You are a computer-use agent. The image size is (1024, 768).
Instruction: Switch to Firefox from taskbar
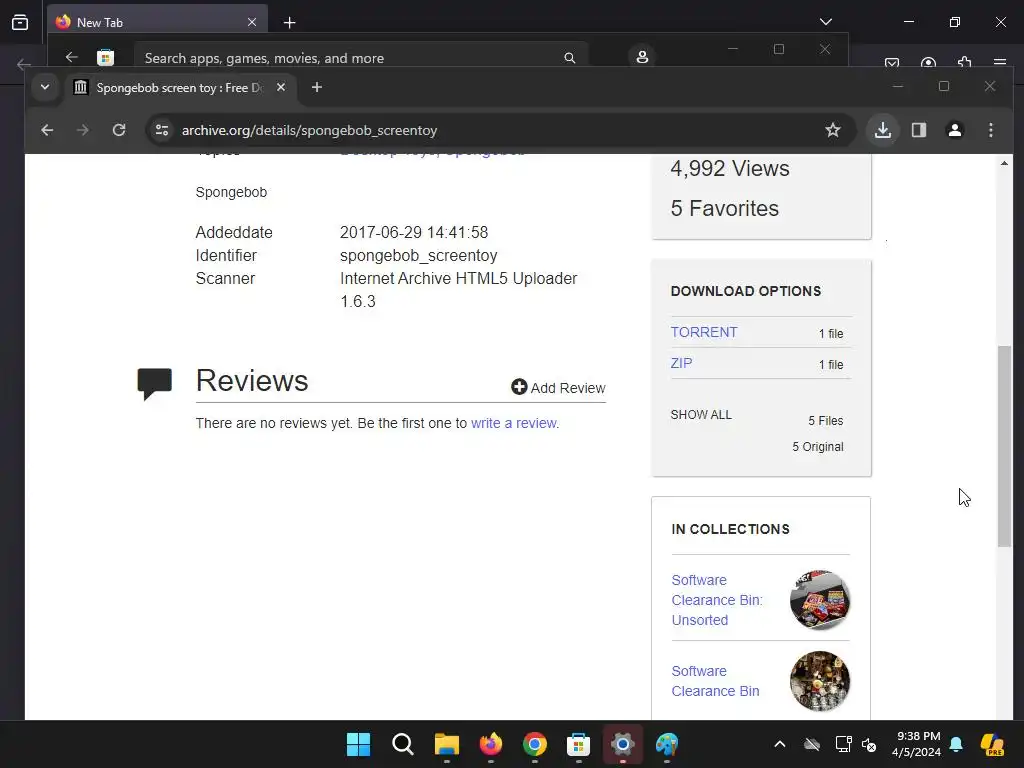(490, 744)
